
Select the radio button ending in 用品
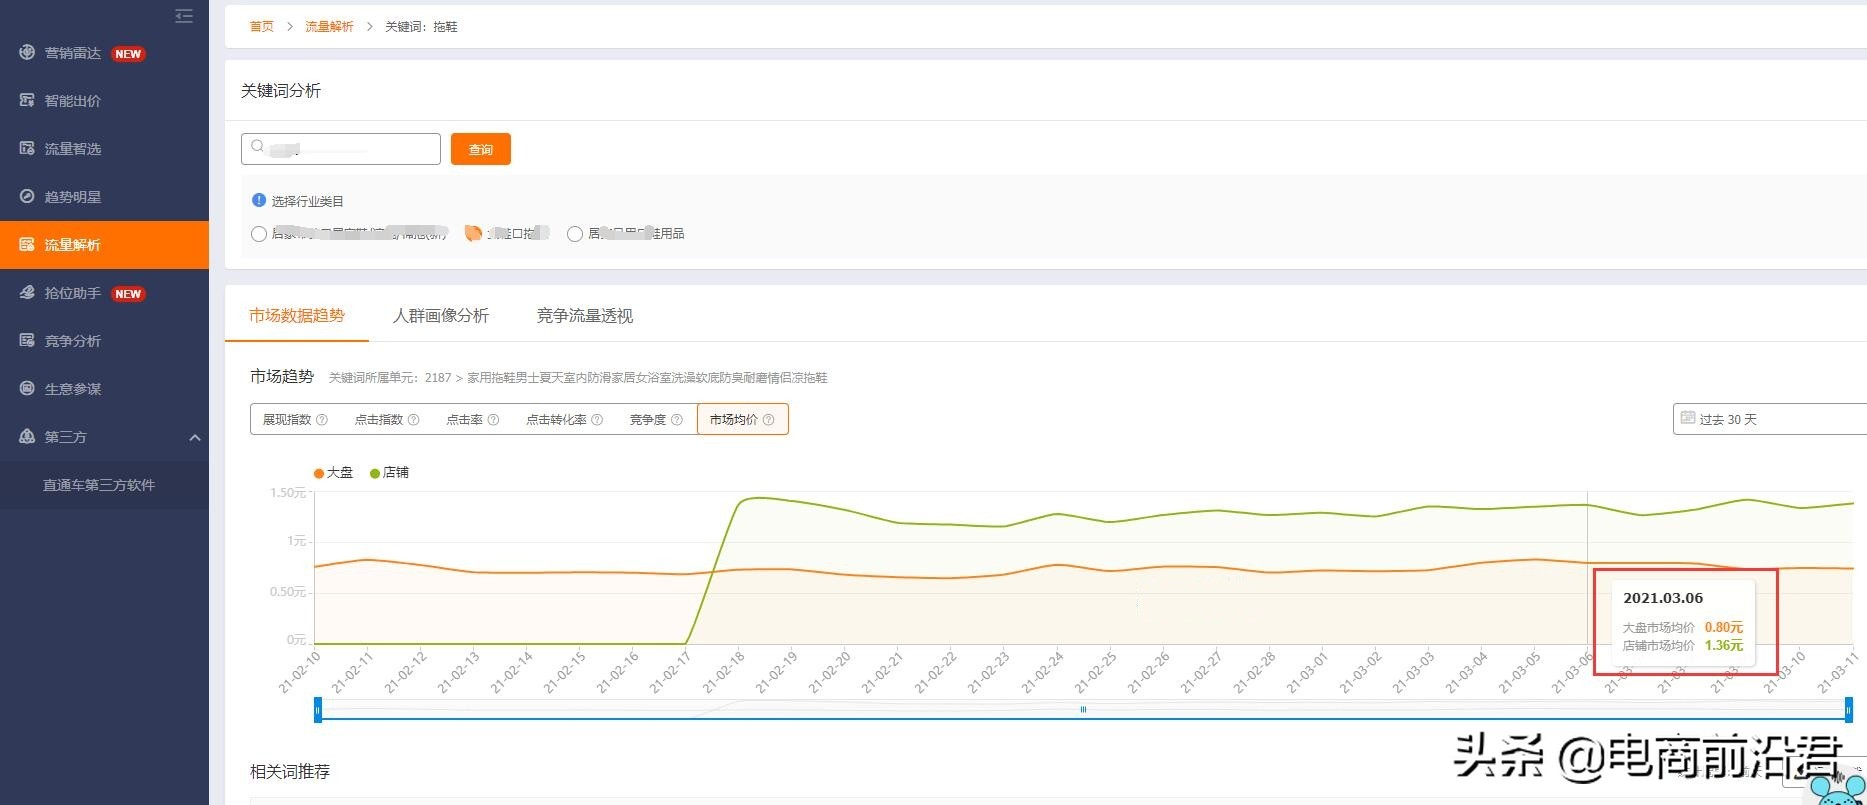[x=575, y=234]
